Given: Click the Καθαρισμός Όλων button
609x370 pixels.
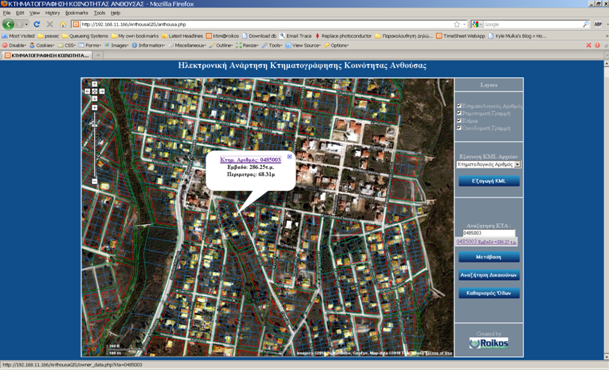Looking at the screenshot, I should click(489, 293).
